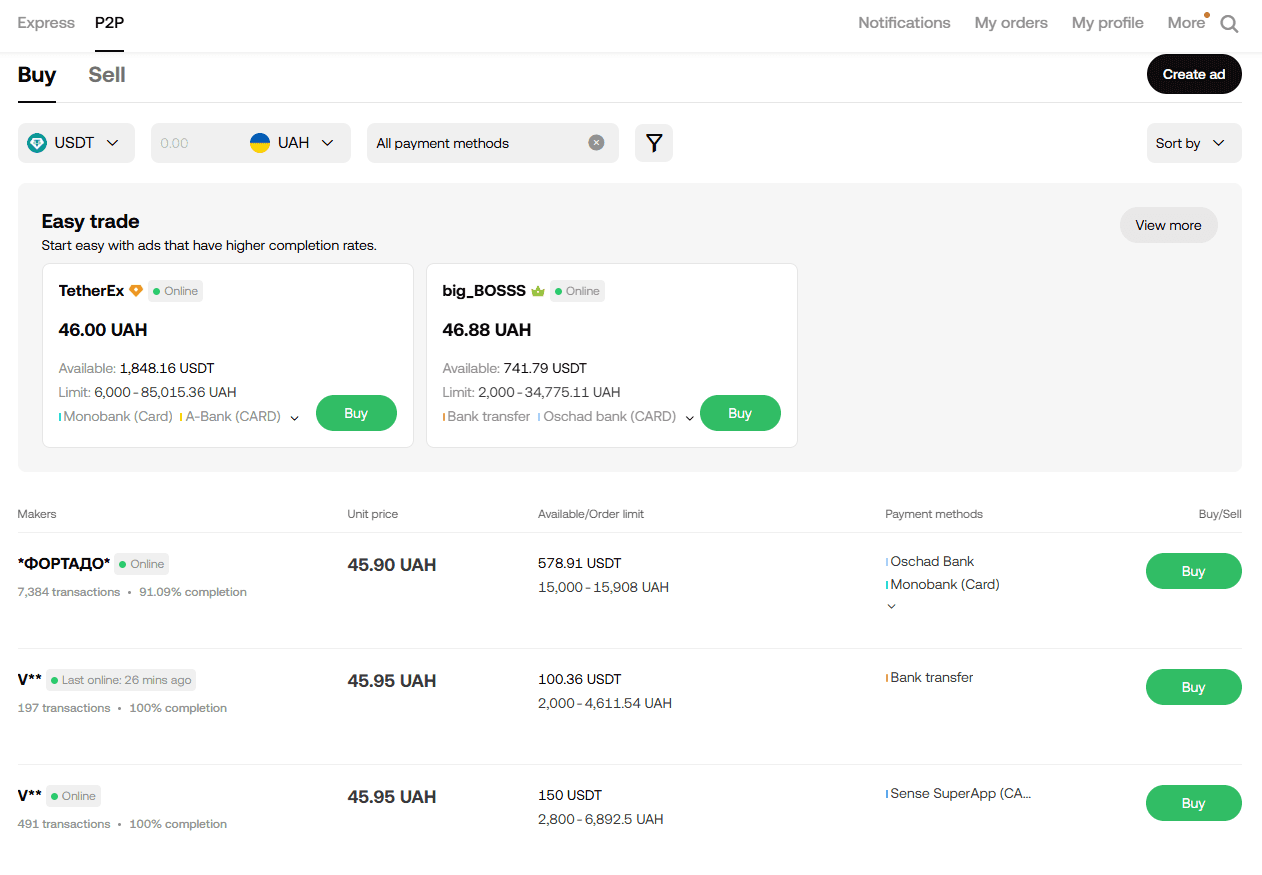Go to My orders
Viewport: 1262px width, 875px height.
[x=1011, y=23]
